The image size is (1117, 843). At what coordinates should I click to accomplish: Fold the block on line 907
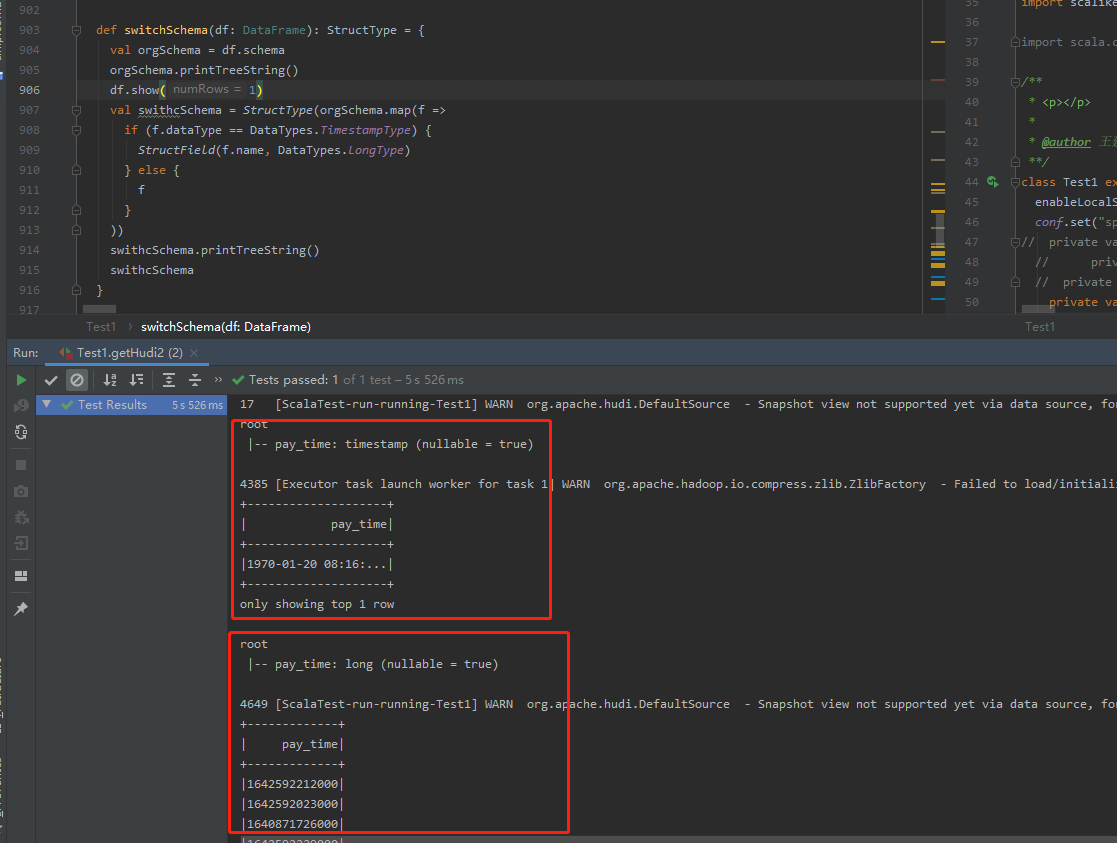(x=76, y=110)
